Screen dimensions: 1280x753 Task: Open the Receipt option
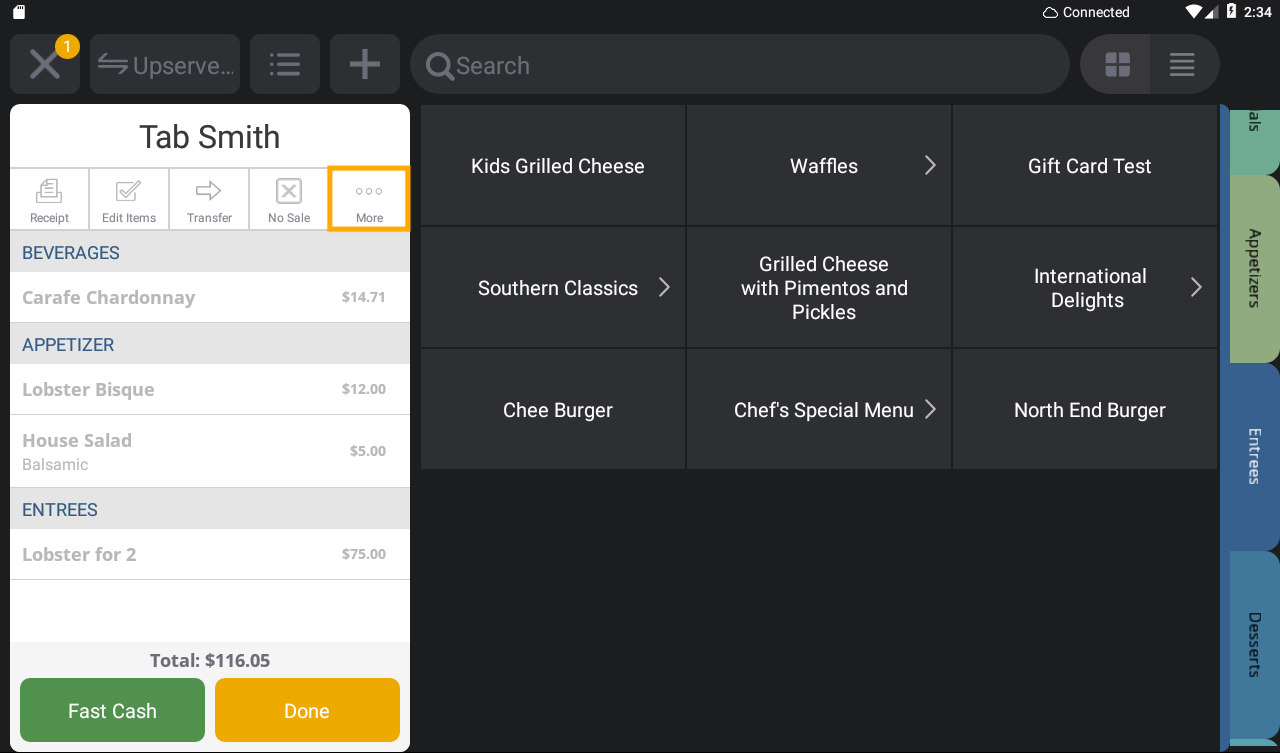[x=49, y=200]
